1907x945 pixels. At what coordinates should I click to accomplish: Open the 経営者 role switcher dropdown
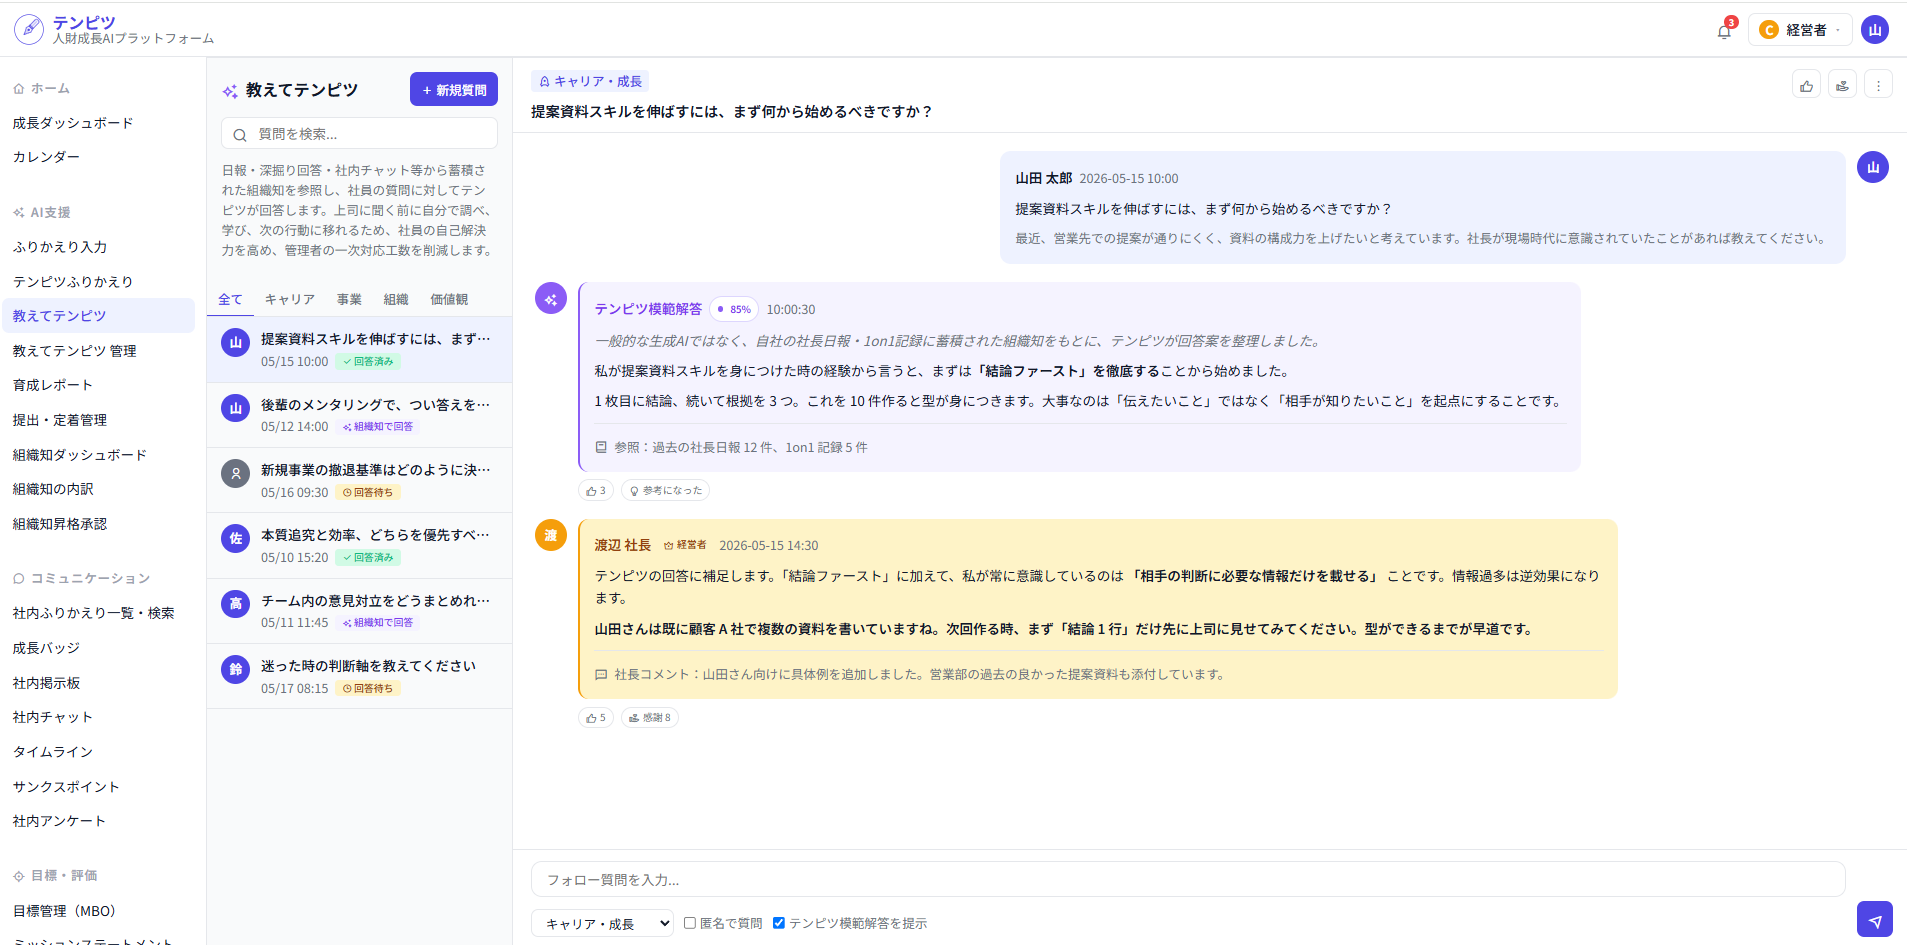tap(1800, 30)
